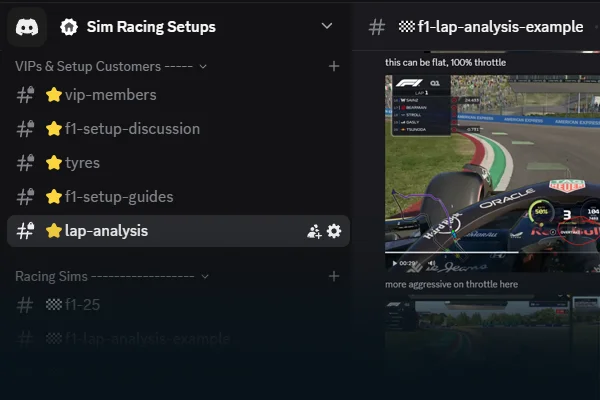Select the lap-analysis channel

(x=178, y=231)
